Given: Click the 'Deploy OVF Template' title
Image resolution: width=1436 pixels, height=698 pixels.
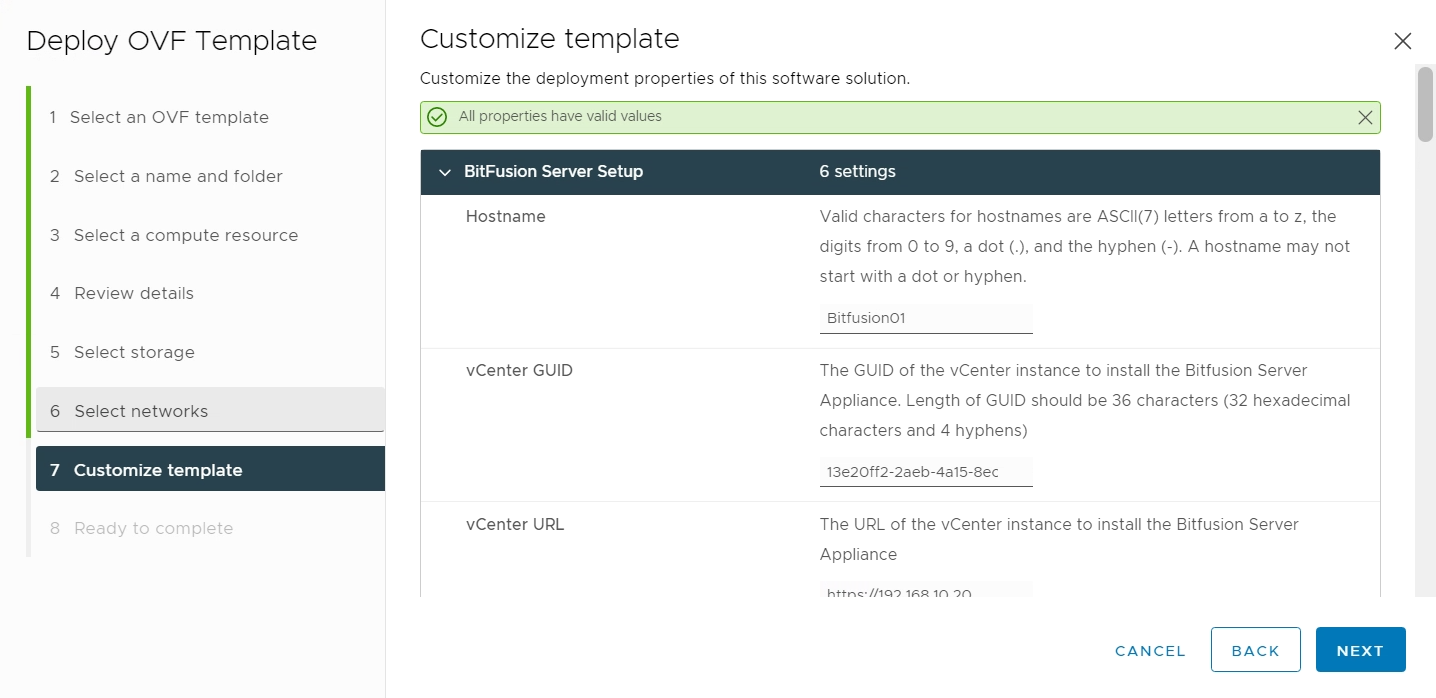Looking at the screenshot, I should click(x=171, y=41).
